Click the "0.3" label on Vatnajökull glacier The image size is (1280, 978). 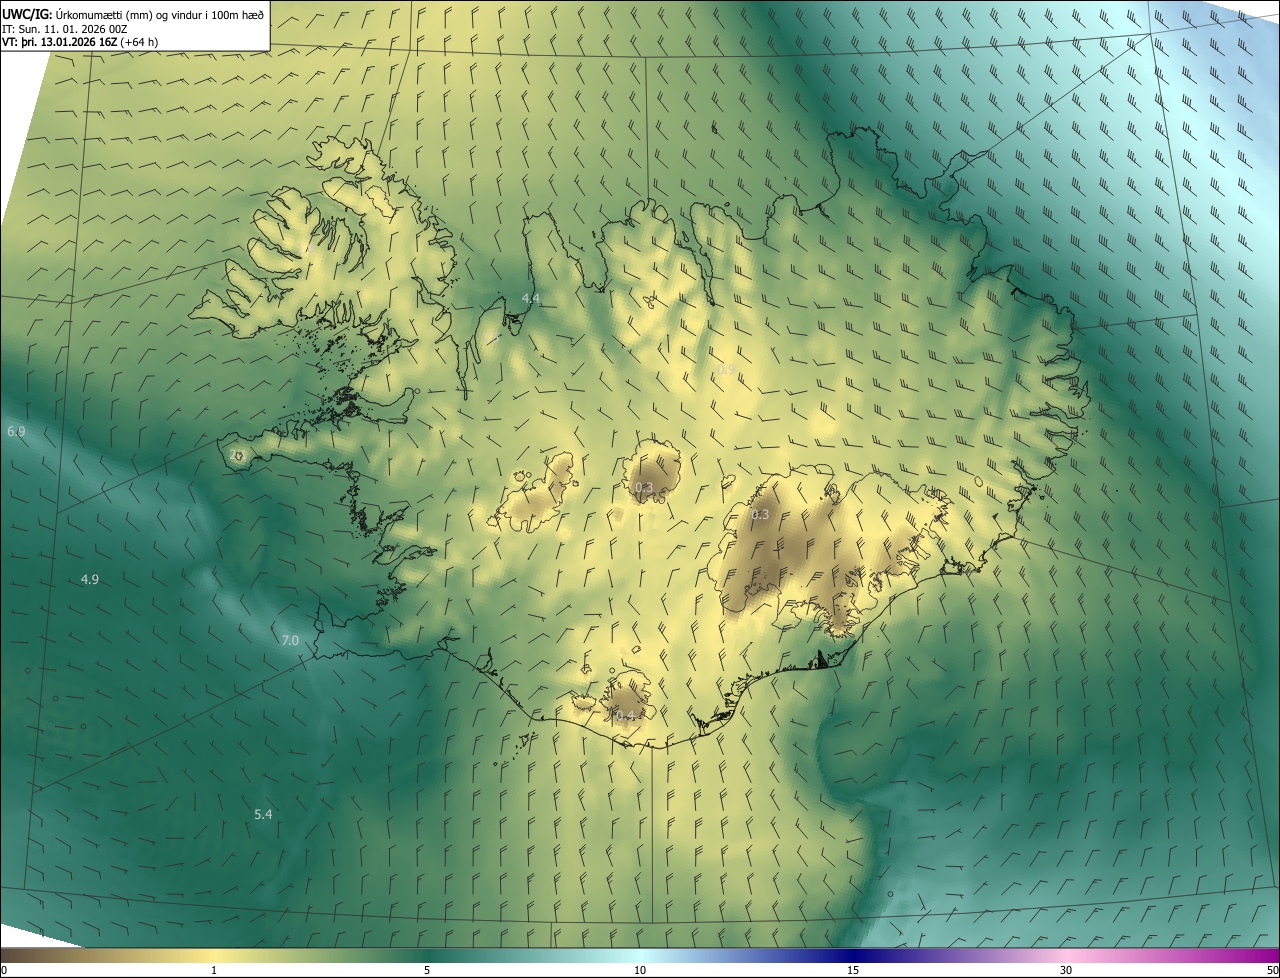coord(760,515)
